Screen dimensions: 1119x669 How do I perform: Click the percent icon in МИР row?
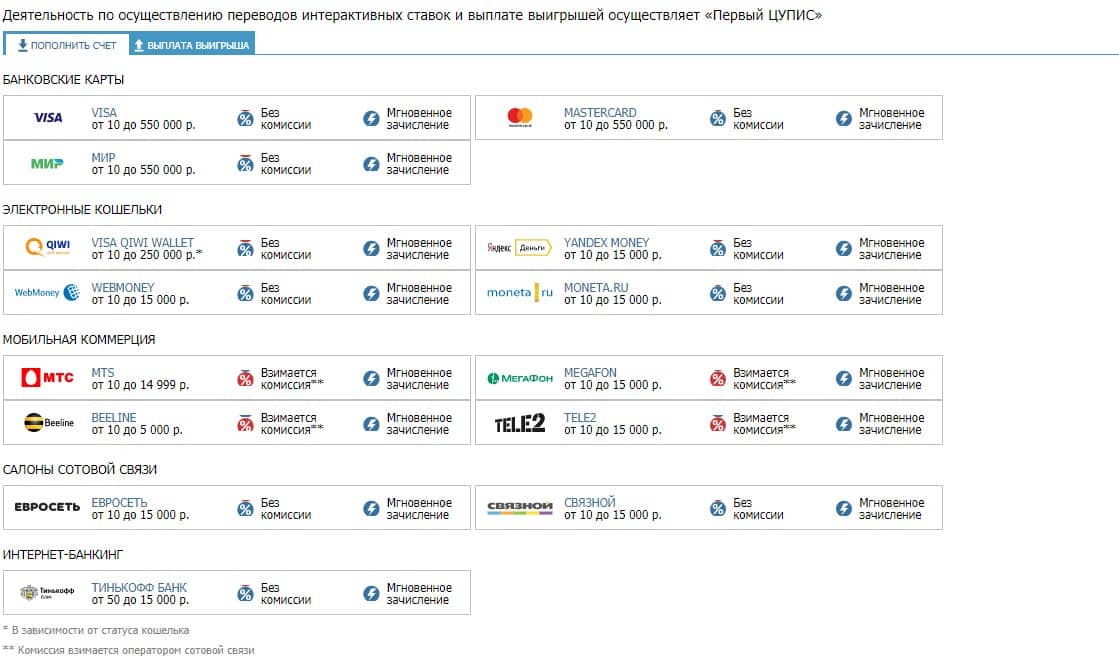point(245,164)
